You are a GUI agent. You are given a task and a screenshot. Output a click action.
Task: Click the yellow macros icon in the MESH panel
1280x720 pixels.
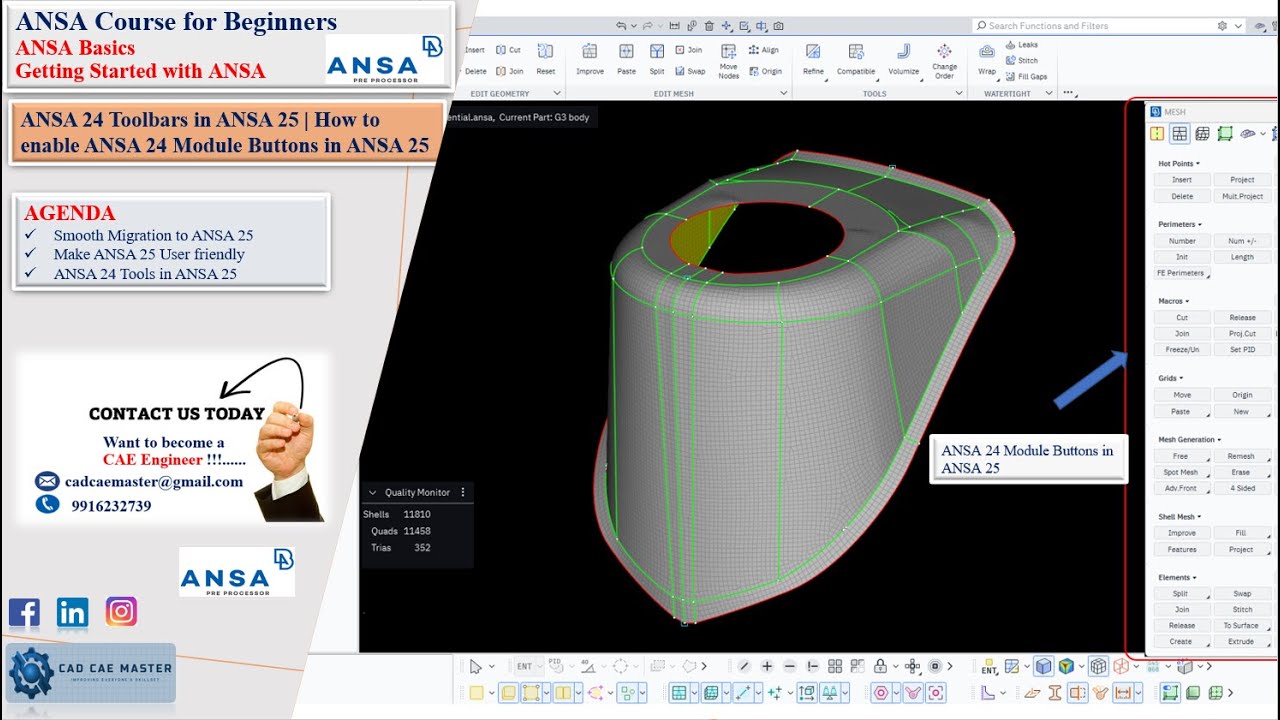click(1157, 134)
